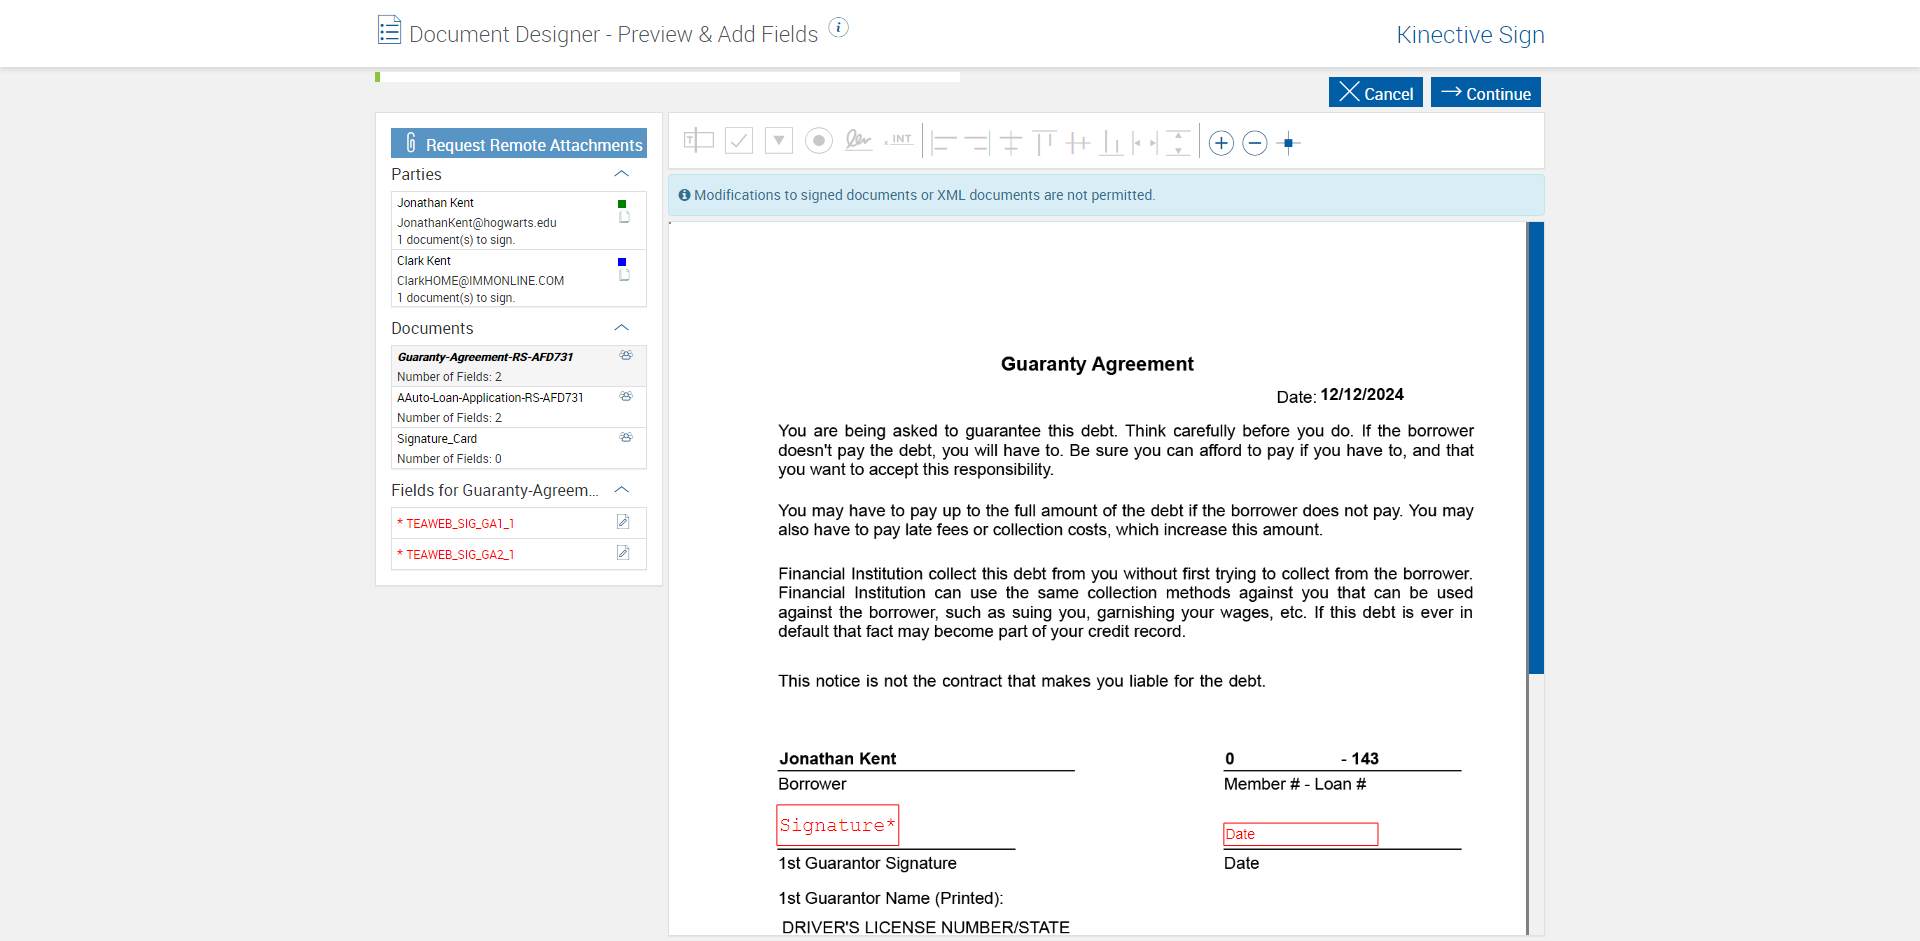
Task: Collapse the Fields for Guaranty-Agreement section
Action: click(621, 490)
